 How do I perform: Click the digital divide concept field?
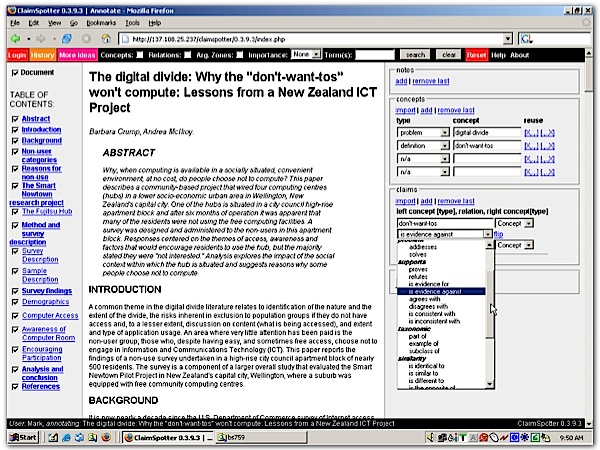pyautogui.click(x=487, y=132)
